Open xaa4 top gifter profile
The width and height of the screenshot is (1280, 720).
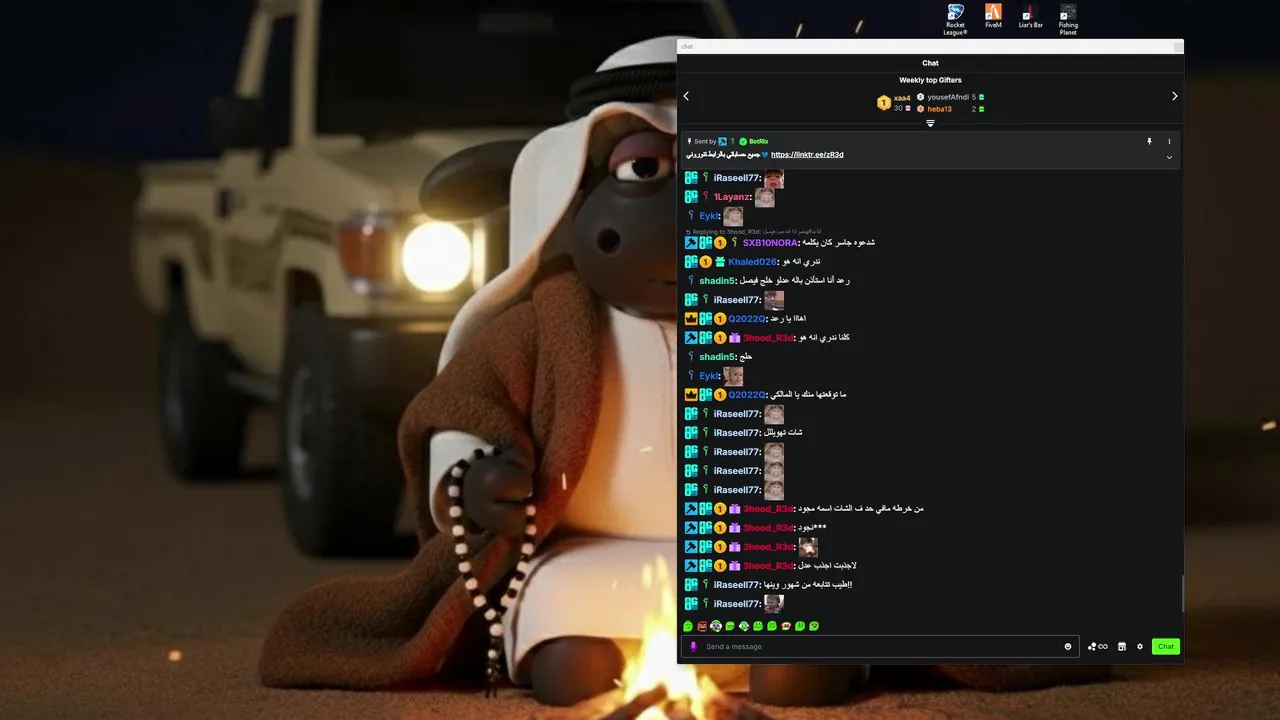pyautogui.click(x=902, y=98)
